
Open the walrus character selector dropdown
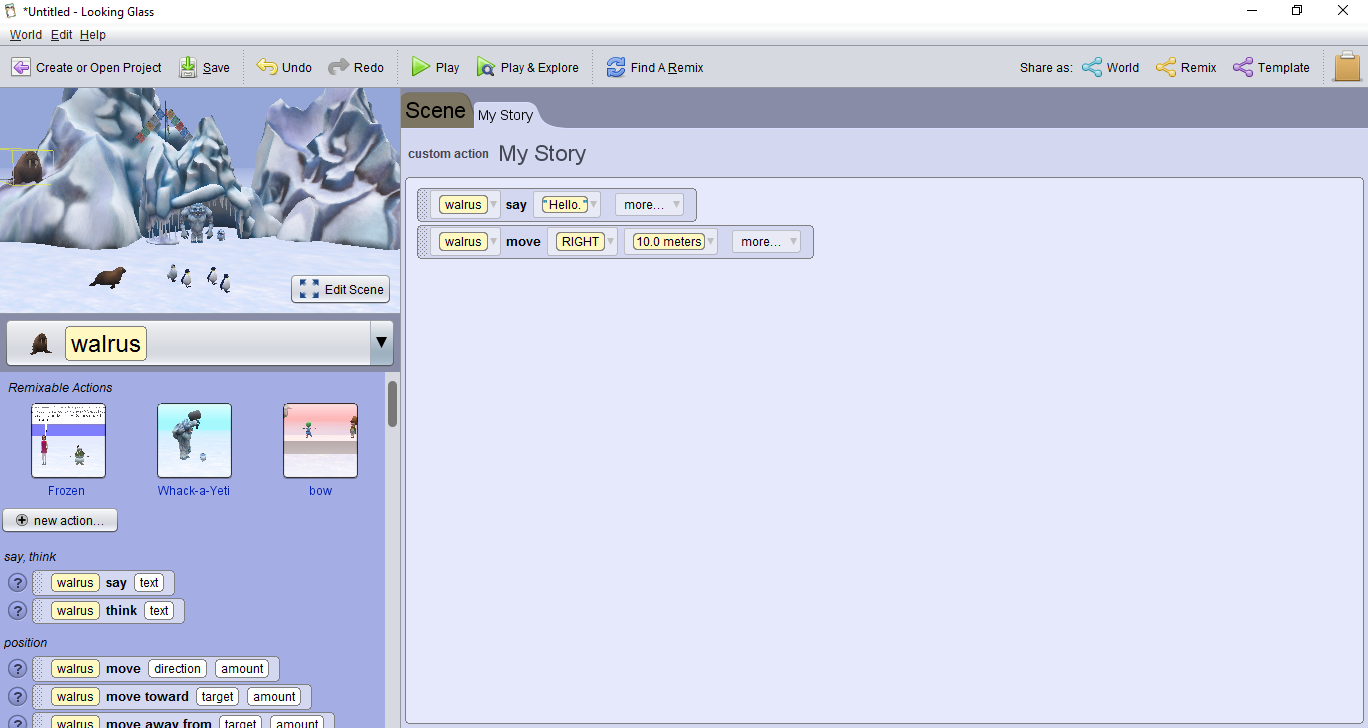point(380,343)
